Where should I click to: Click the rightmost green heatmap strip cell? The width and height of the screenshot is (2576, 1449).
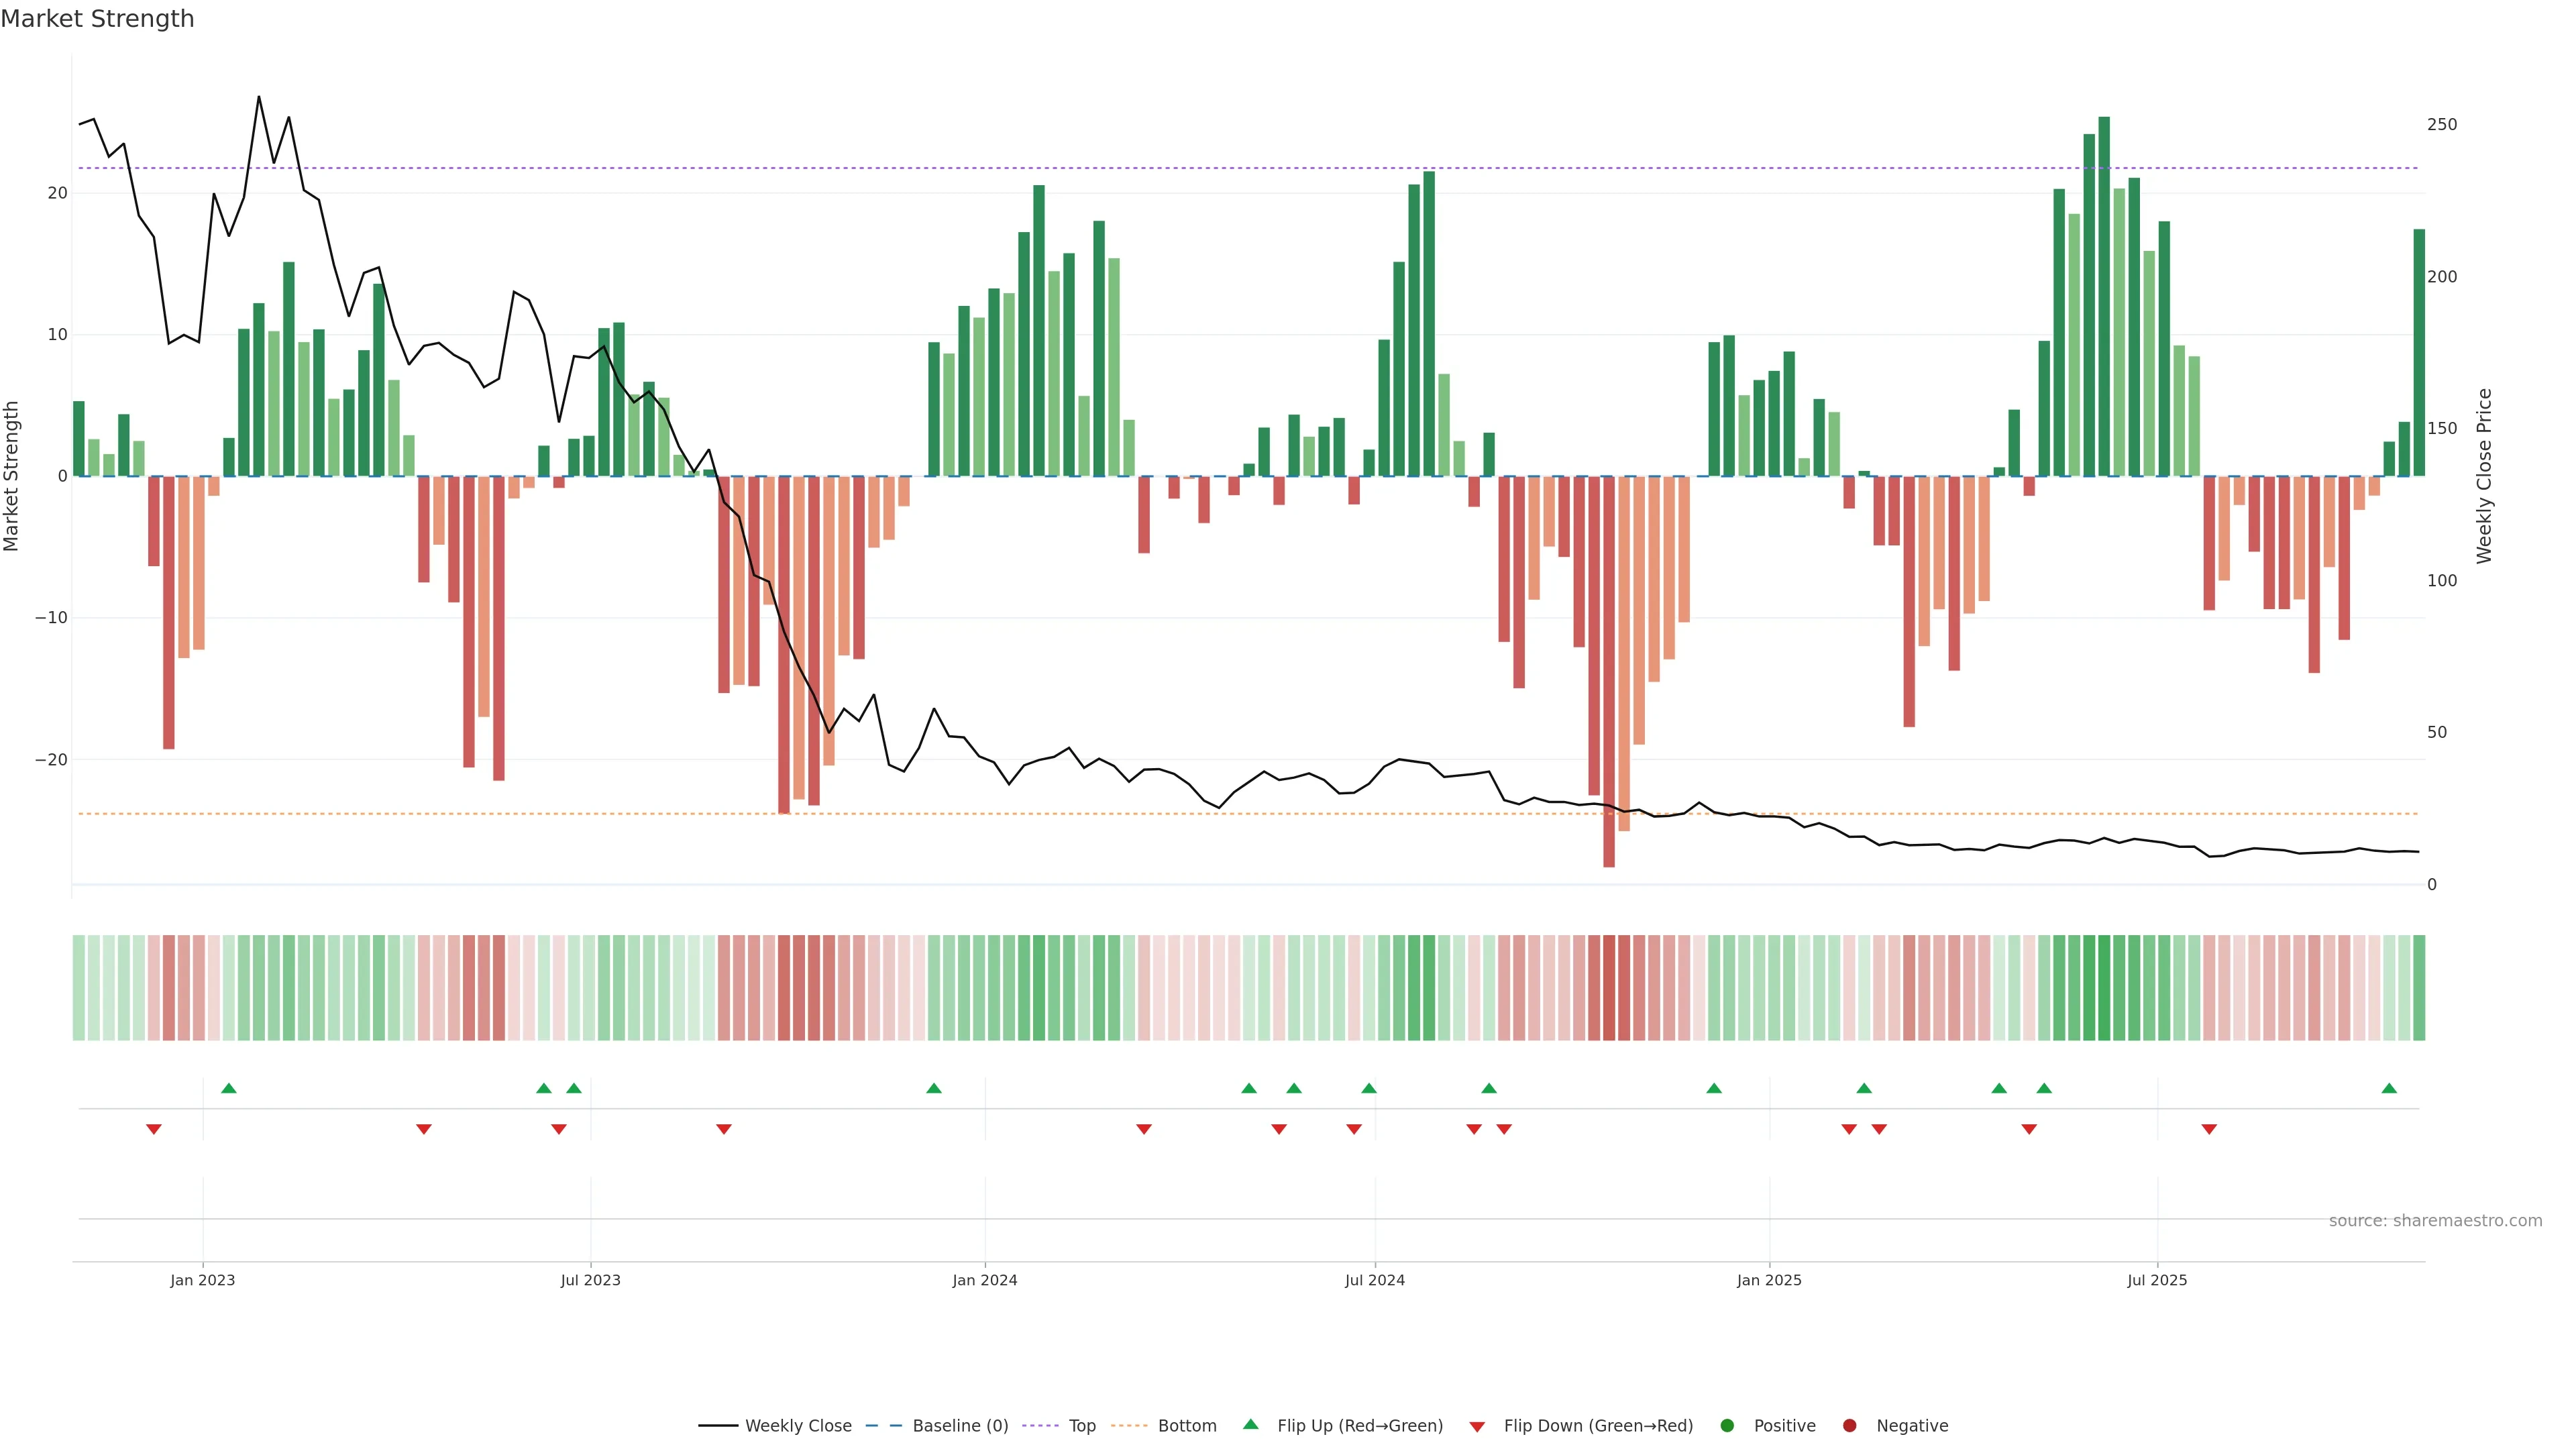[x=2419, y=987]
